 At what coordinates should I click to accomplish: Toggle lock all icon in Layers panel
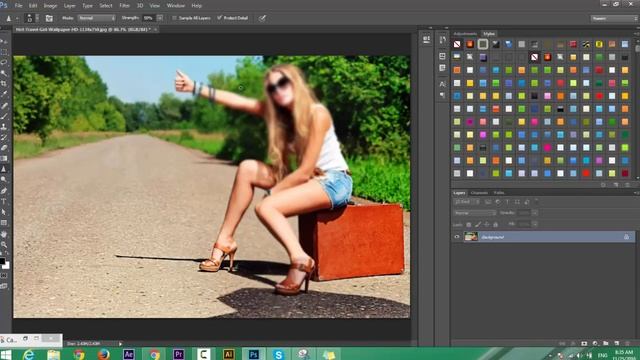click(x=496, y=224)
